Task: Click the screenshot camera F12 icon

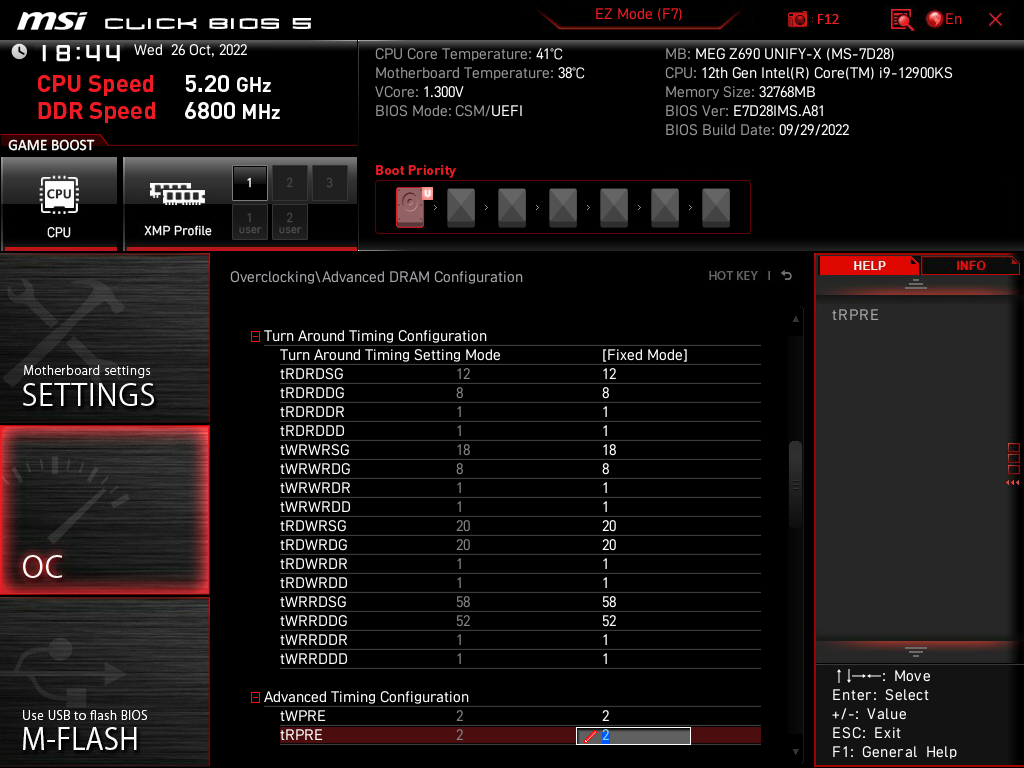Action: click(x=797, y=20)
